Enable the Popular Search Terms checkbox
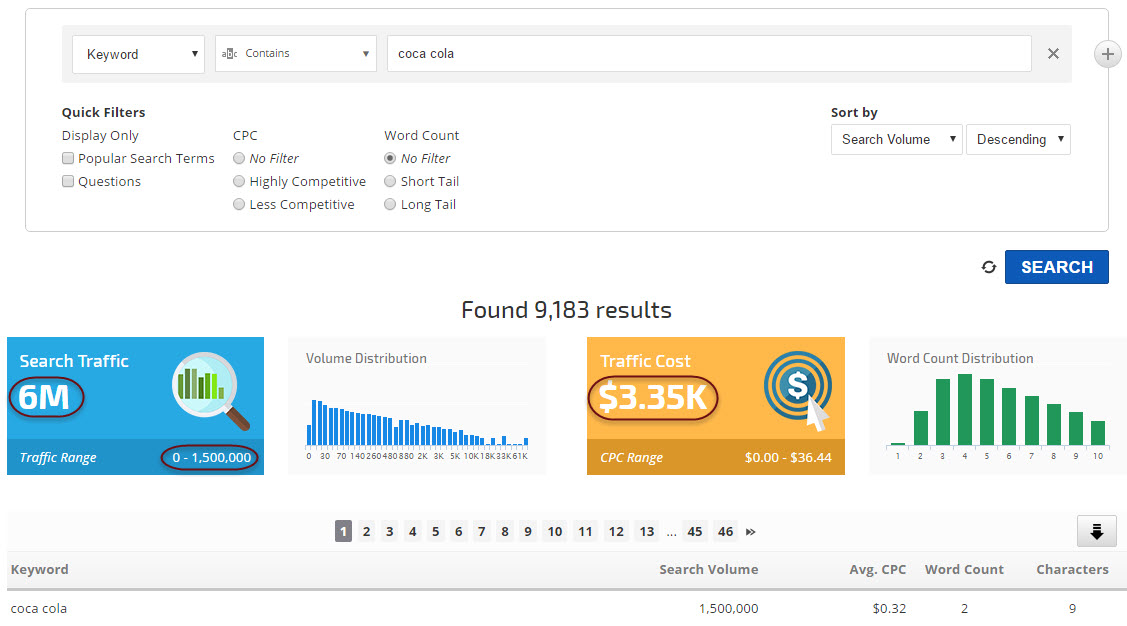Screen dimensions: 1127x626 pos(68,158)
